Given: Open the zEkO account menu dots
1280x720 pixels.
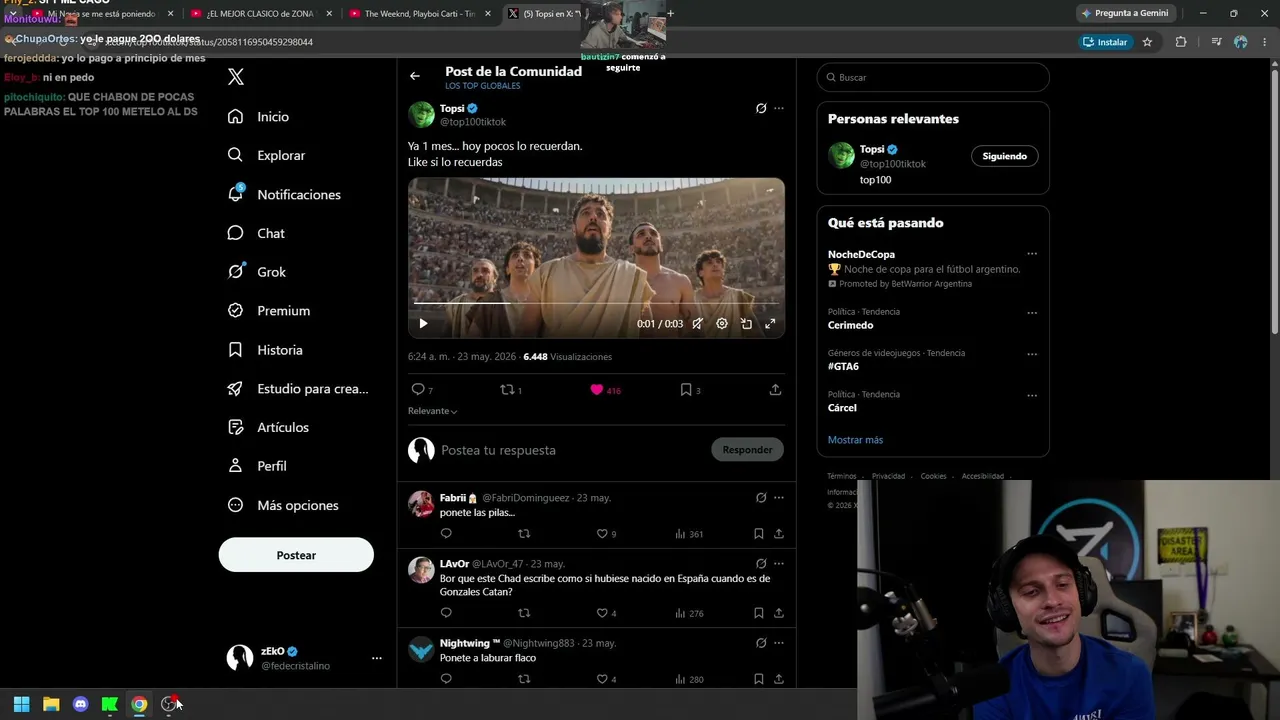Looking at the screenshot, I should 377,658.
